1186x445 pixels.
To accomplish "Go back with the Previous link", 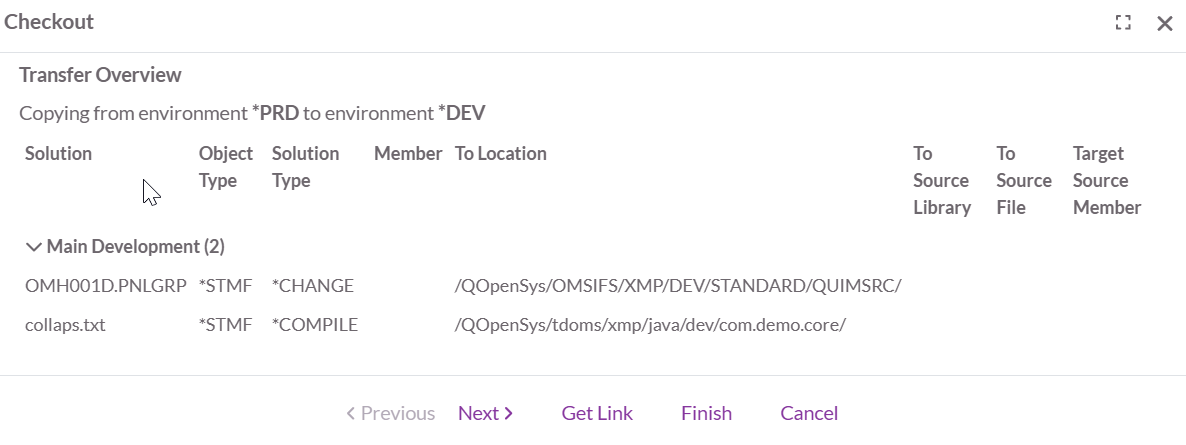I will click(390, 413).
